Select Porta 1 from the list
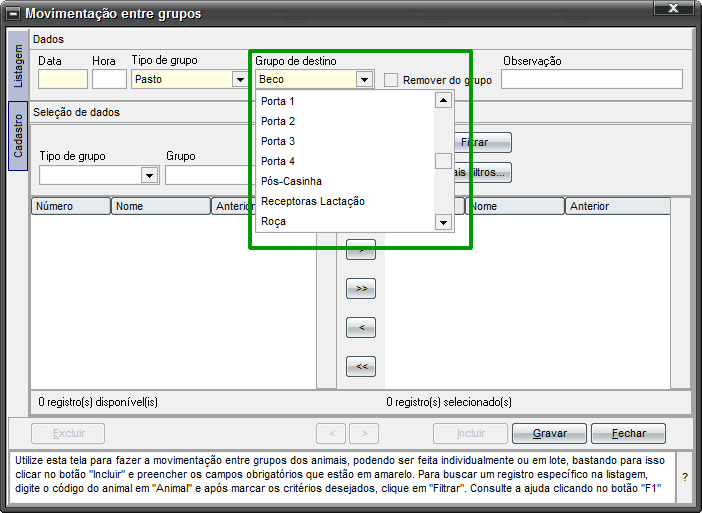The height and width of the screenshot is (513, 702). (x=345, y=101)
